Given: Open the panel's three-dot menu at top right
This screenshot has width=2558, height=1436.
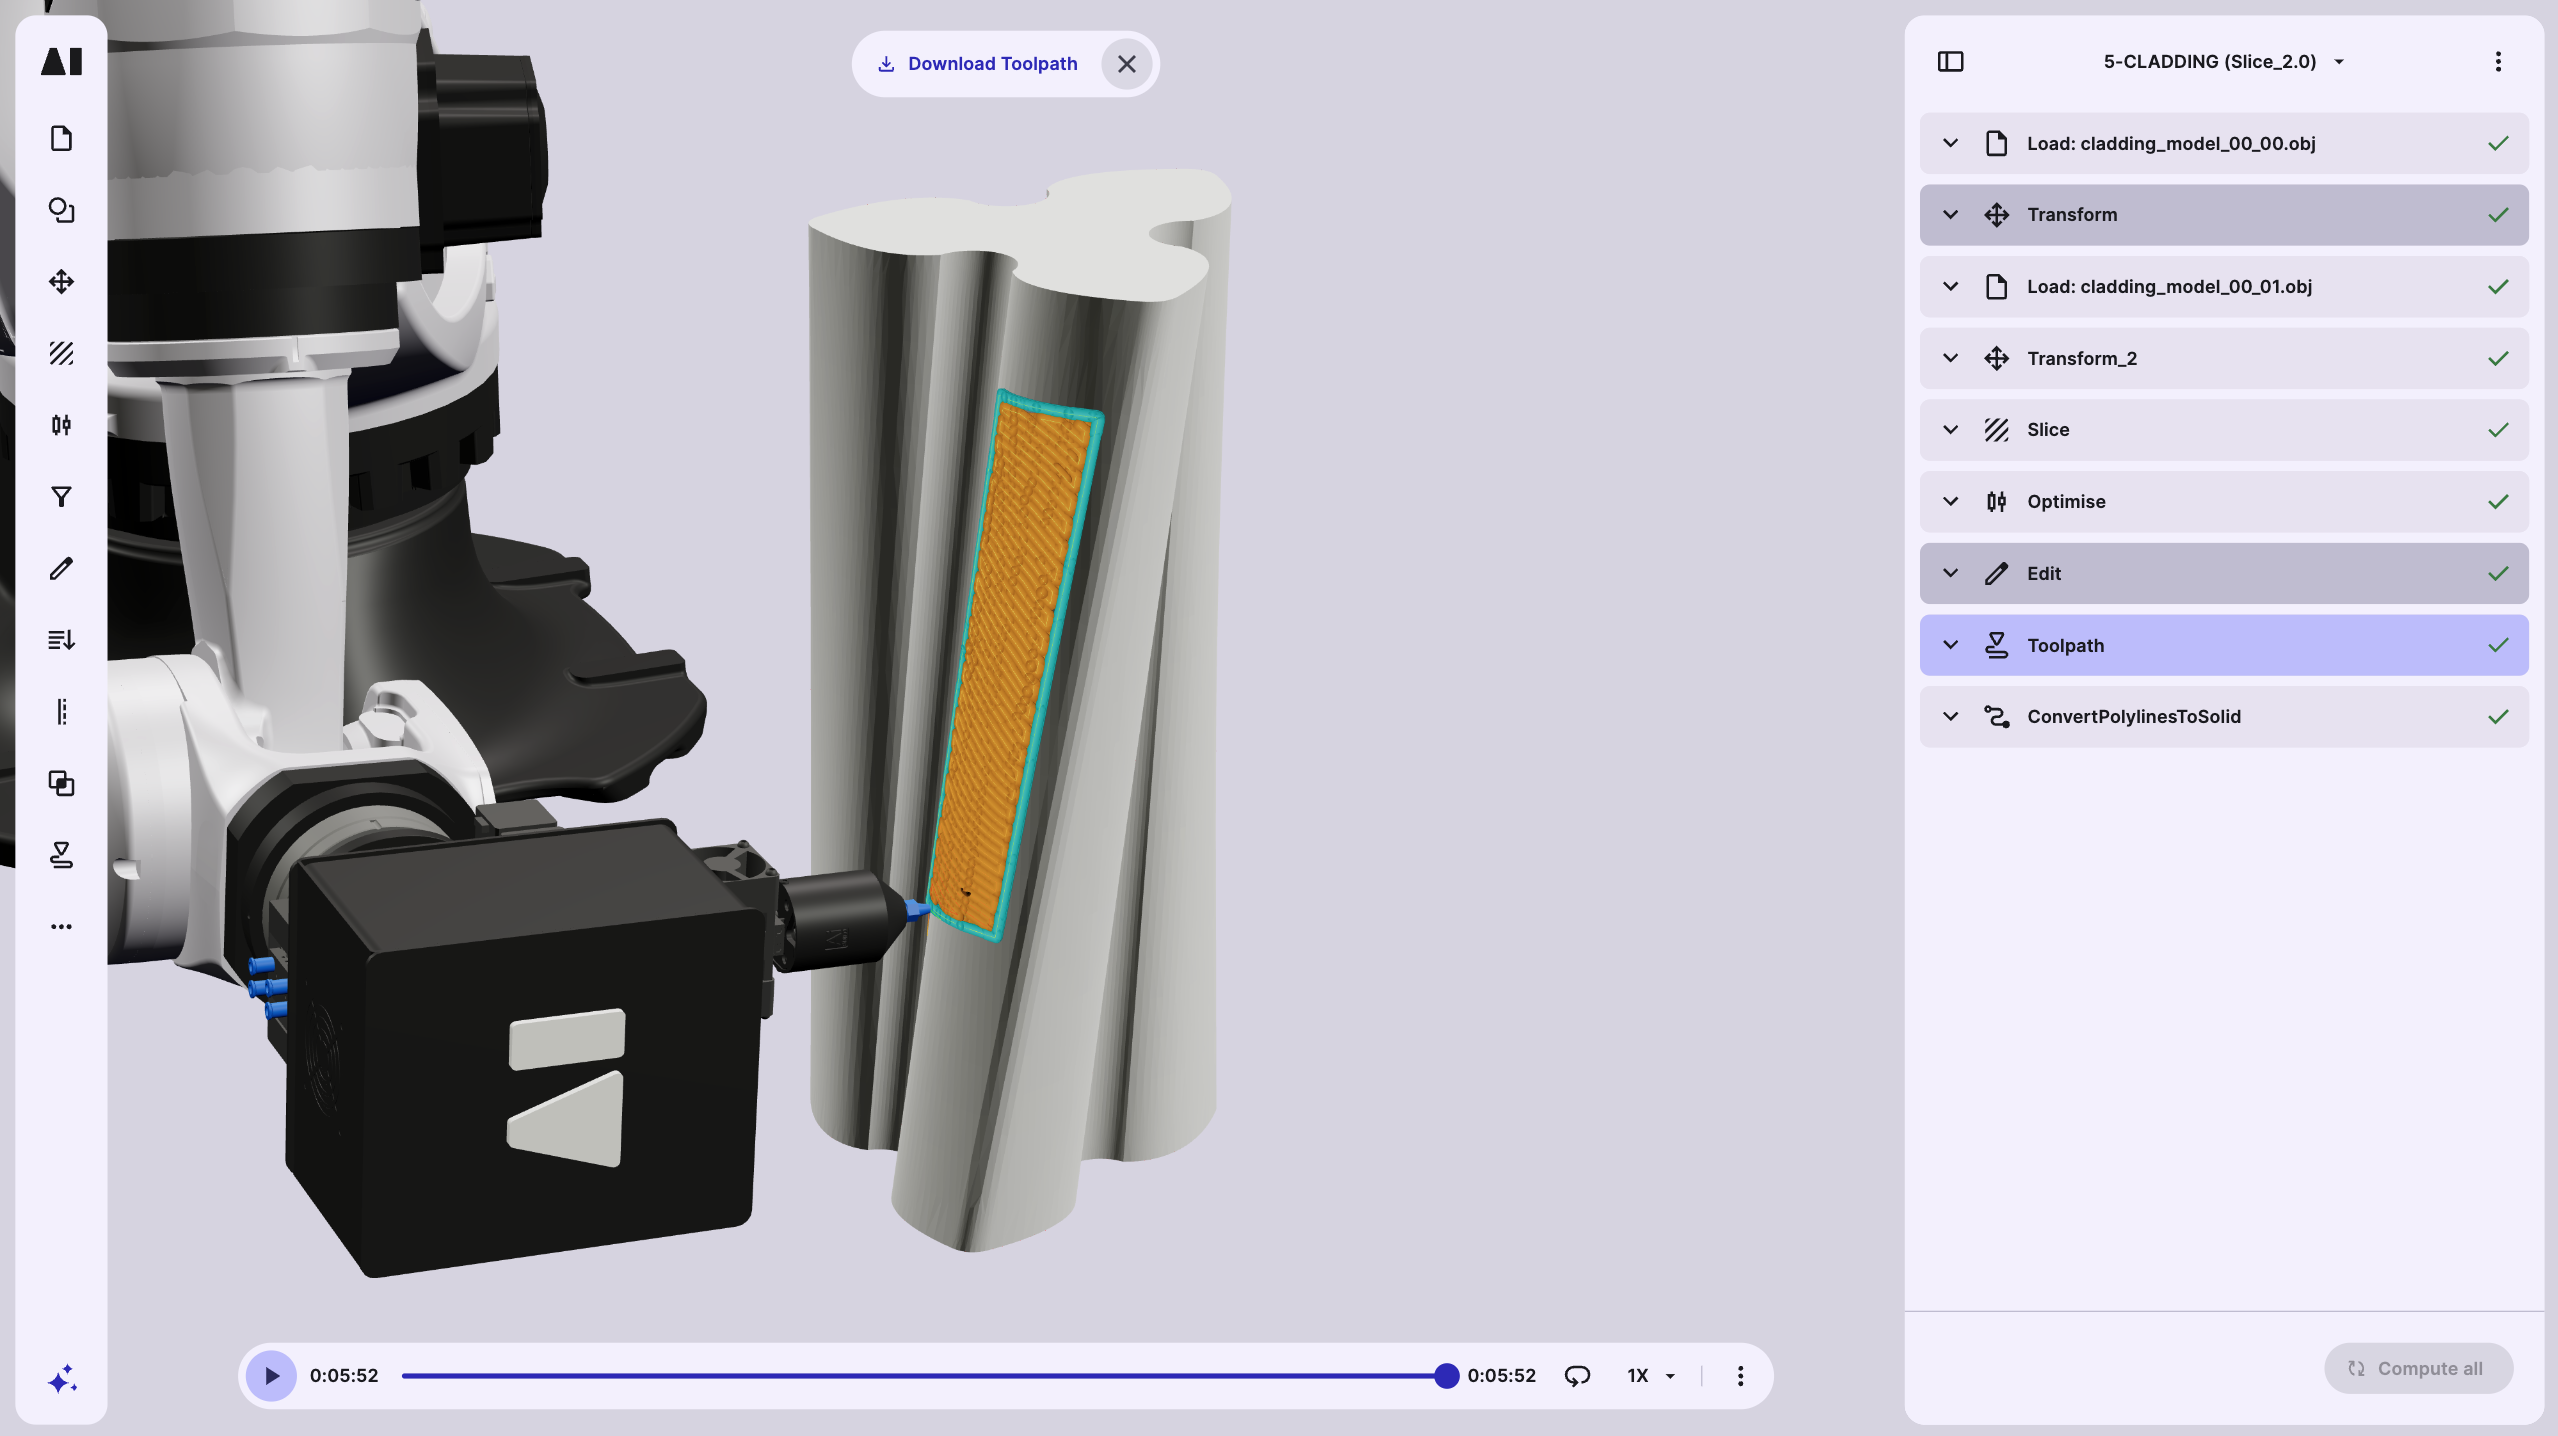Looking at the screenshot, I should (x=2498, y=61).
